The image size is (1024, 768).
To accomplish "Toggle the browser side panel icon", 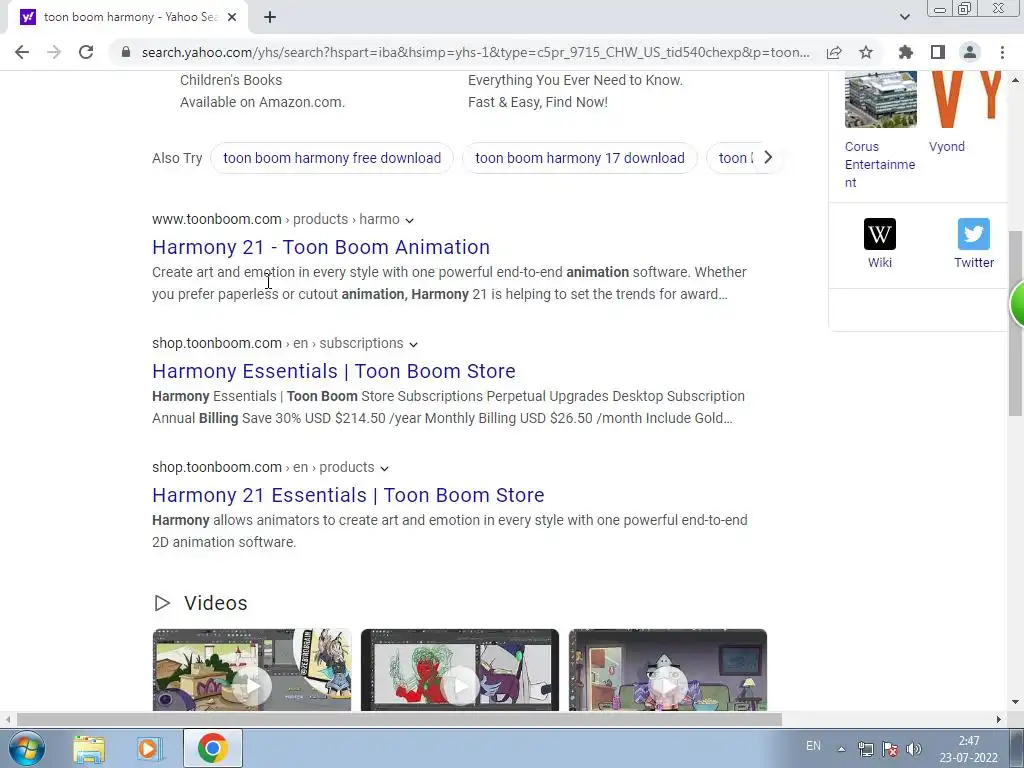I will coord(938,52).
